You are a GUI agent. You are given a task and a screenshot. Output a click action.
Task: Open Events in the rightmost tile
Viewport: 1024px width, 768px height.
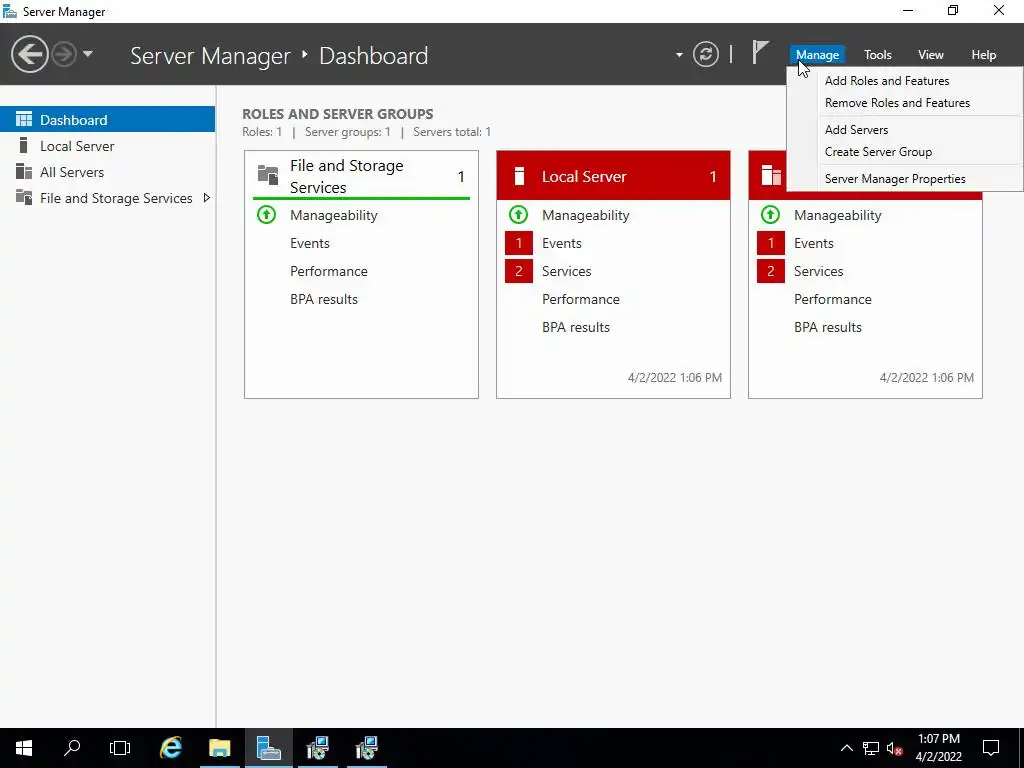[x=814, y=244]
